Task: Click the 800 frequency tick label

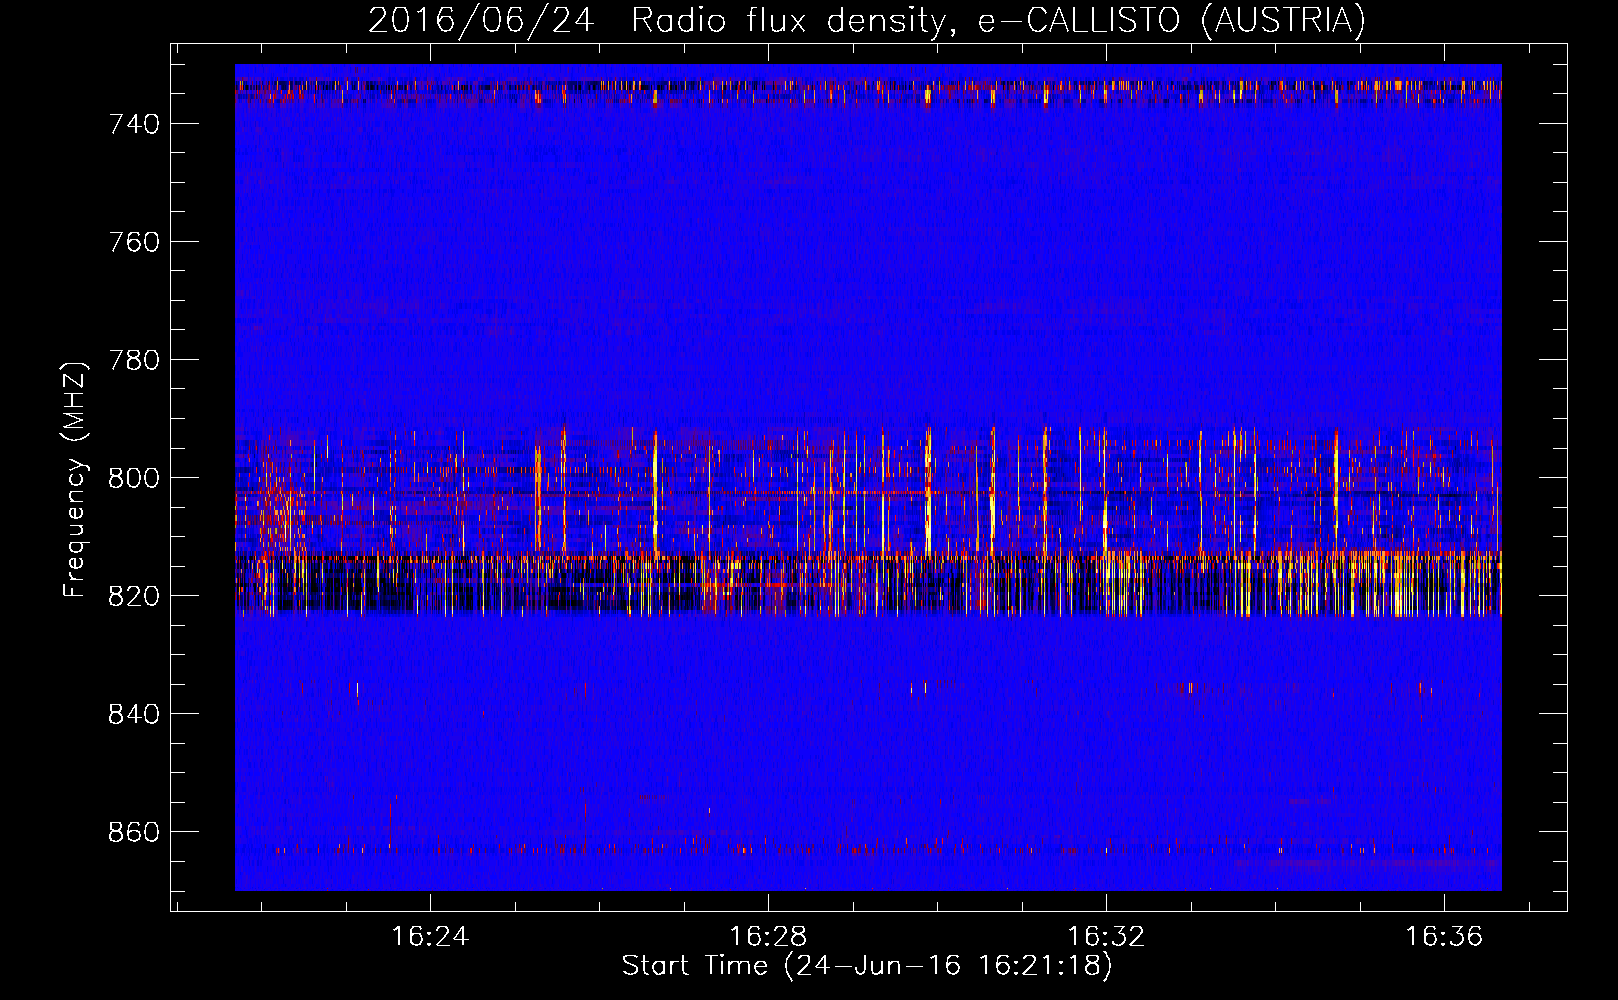Action: [x=134, y=478]
